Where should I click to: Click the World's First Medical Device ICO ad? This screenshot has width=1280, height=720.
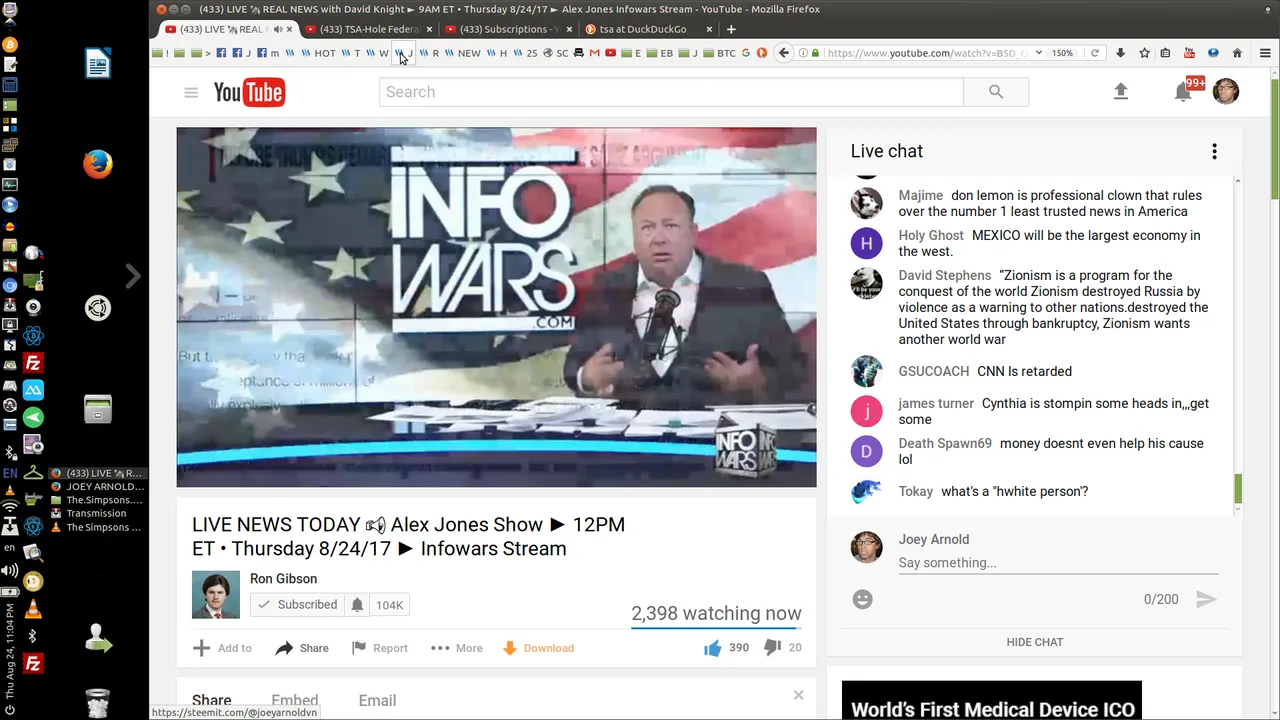click(x=992, y=700)
